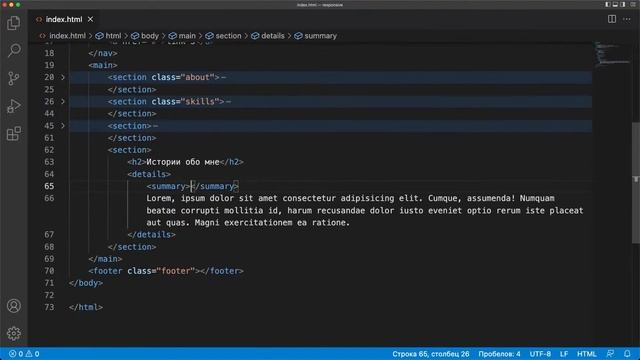Click the feedback icon in status bar
The image size is (640, 360).
point(610,354)
